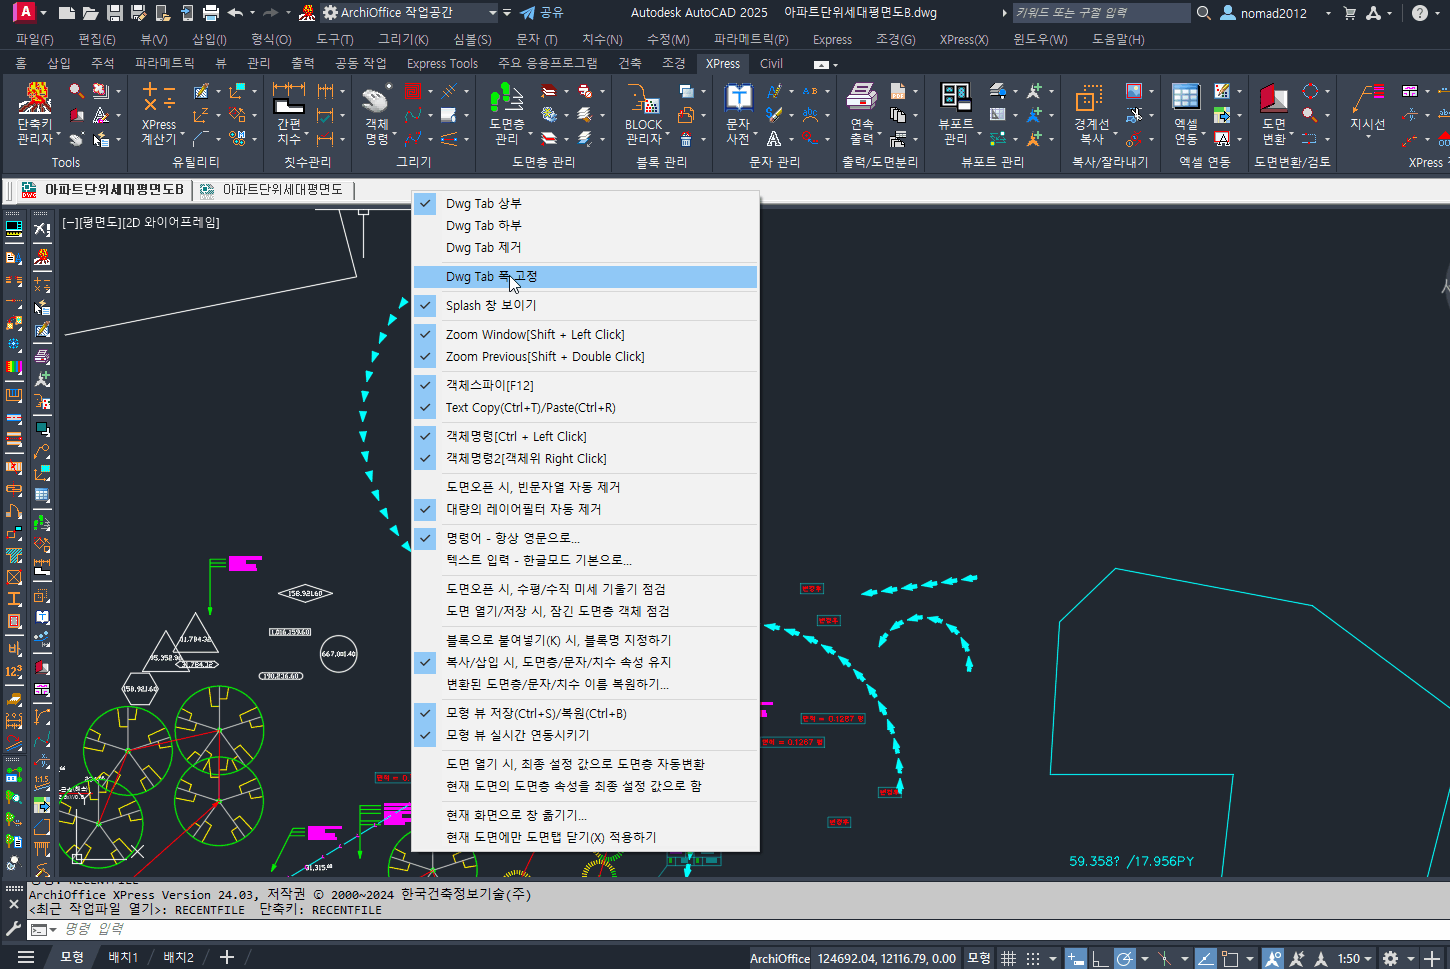The image size is (1450, 969).
Task: Uncheck Zoom Previous[Shift + Double Click]
Action: (585, 356)
